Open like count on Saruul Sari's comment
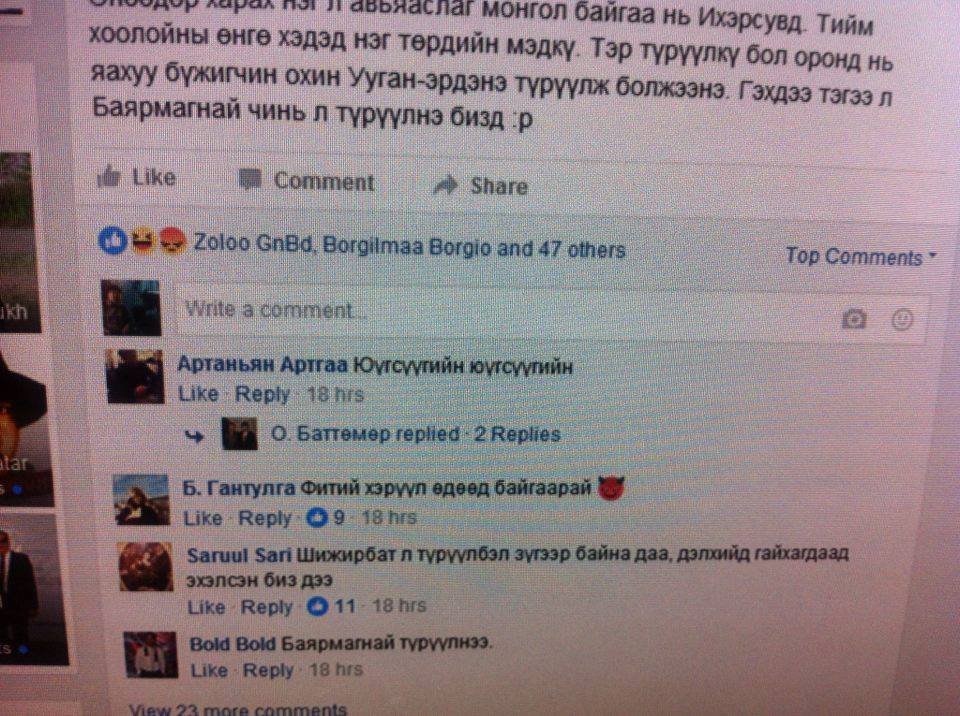The width and height of the screenshot is (960, 716). [x=331, y=606]
